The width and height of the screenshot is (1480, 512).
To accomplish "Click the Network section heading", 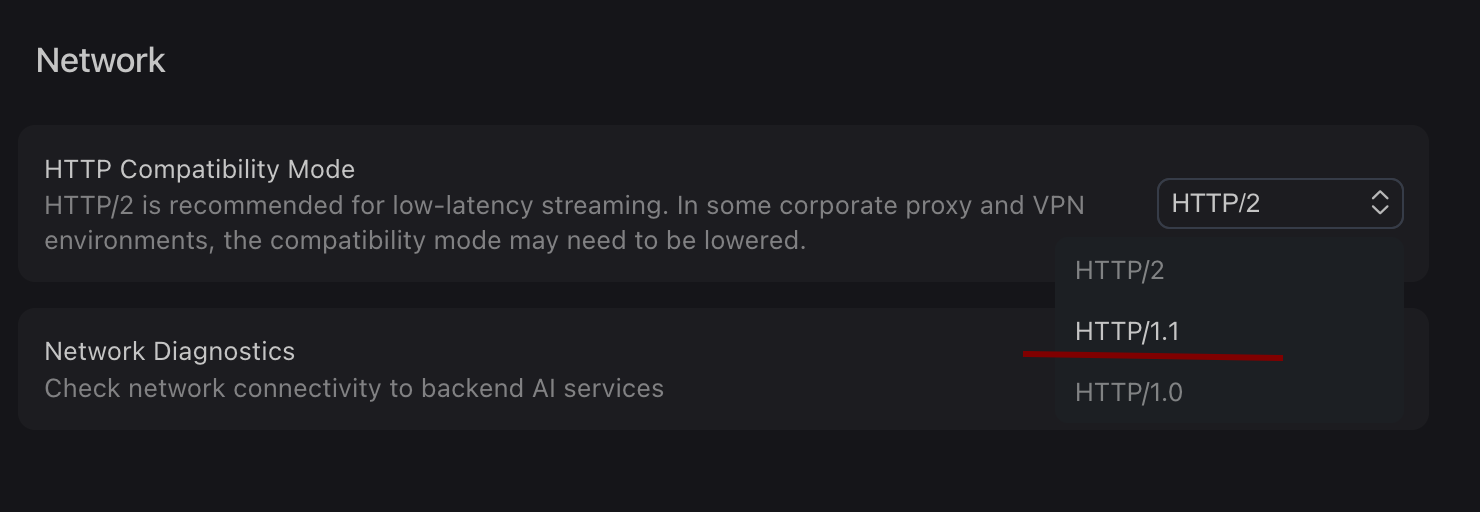I will (x=100, y=61).
